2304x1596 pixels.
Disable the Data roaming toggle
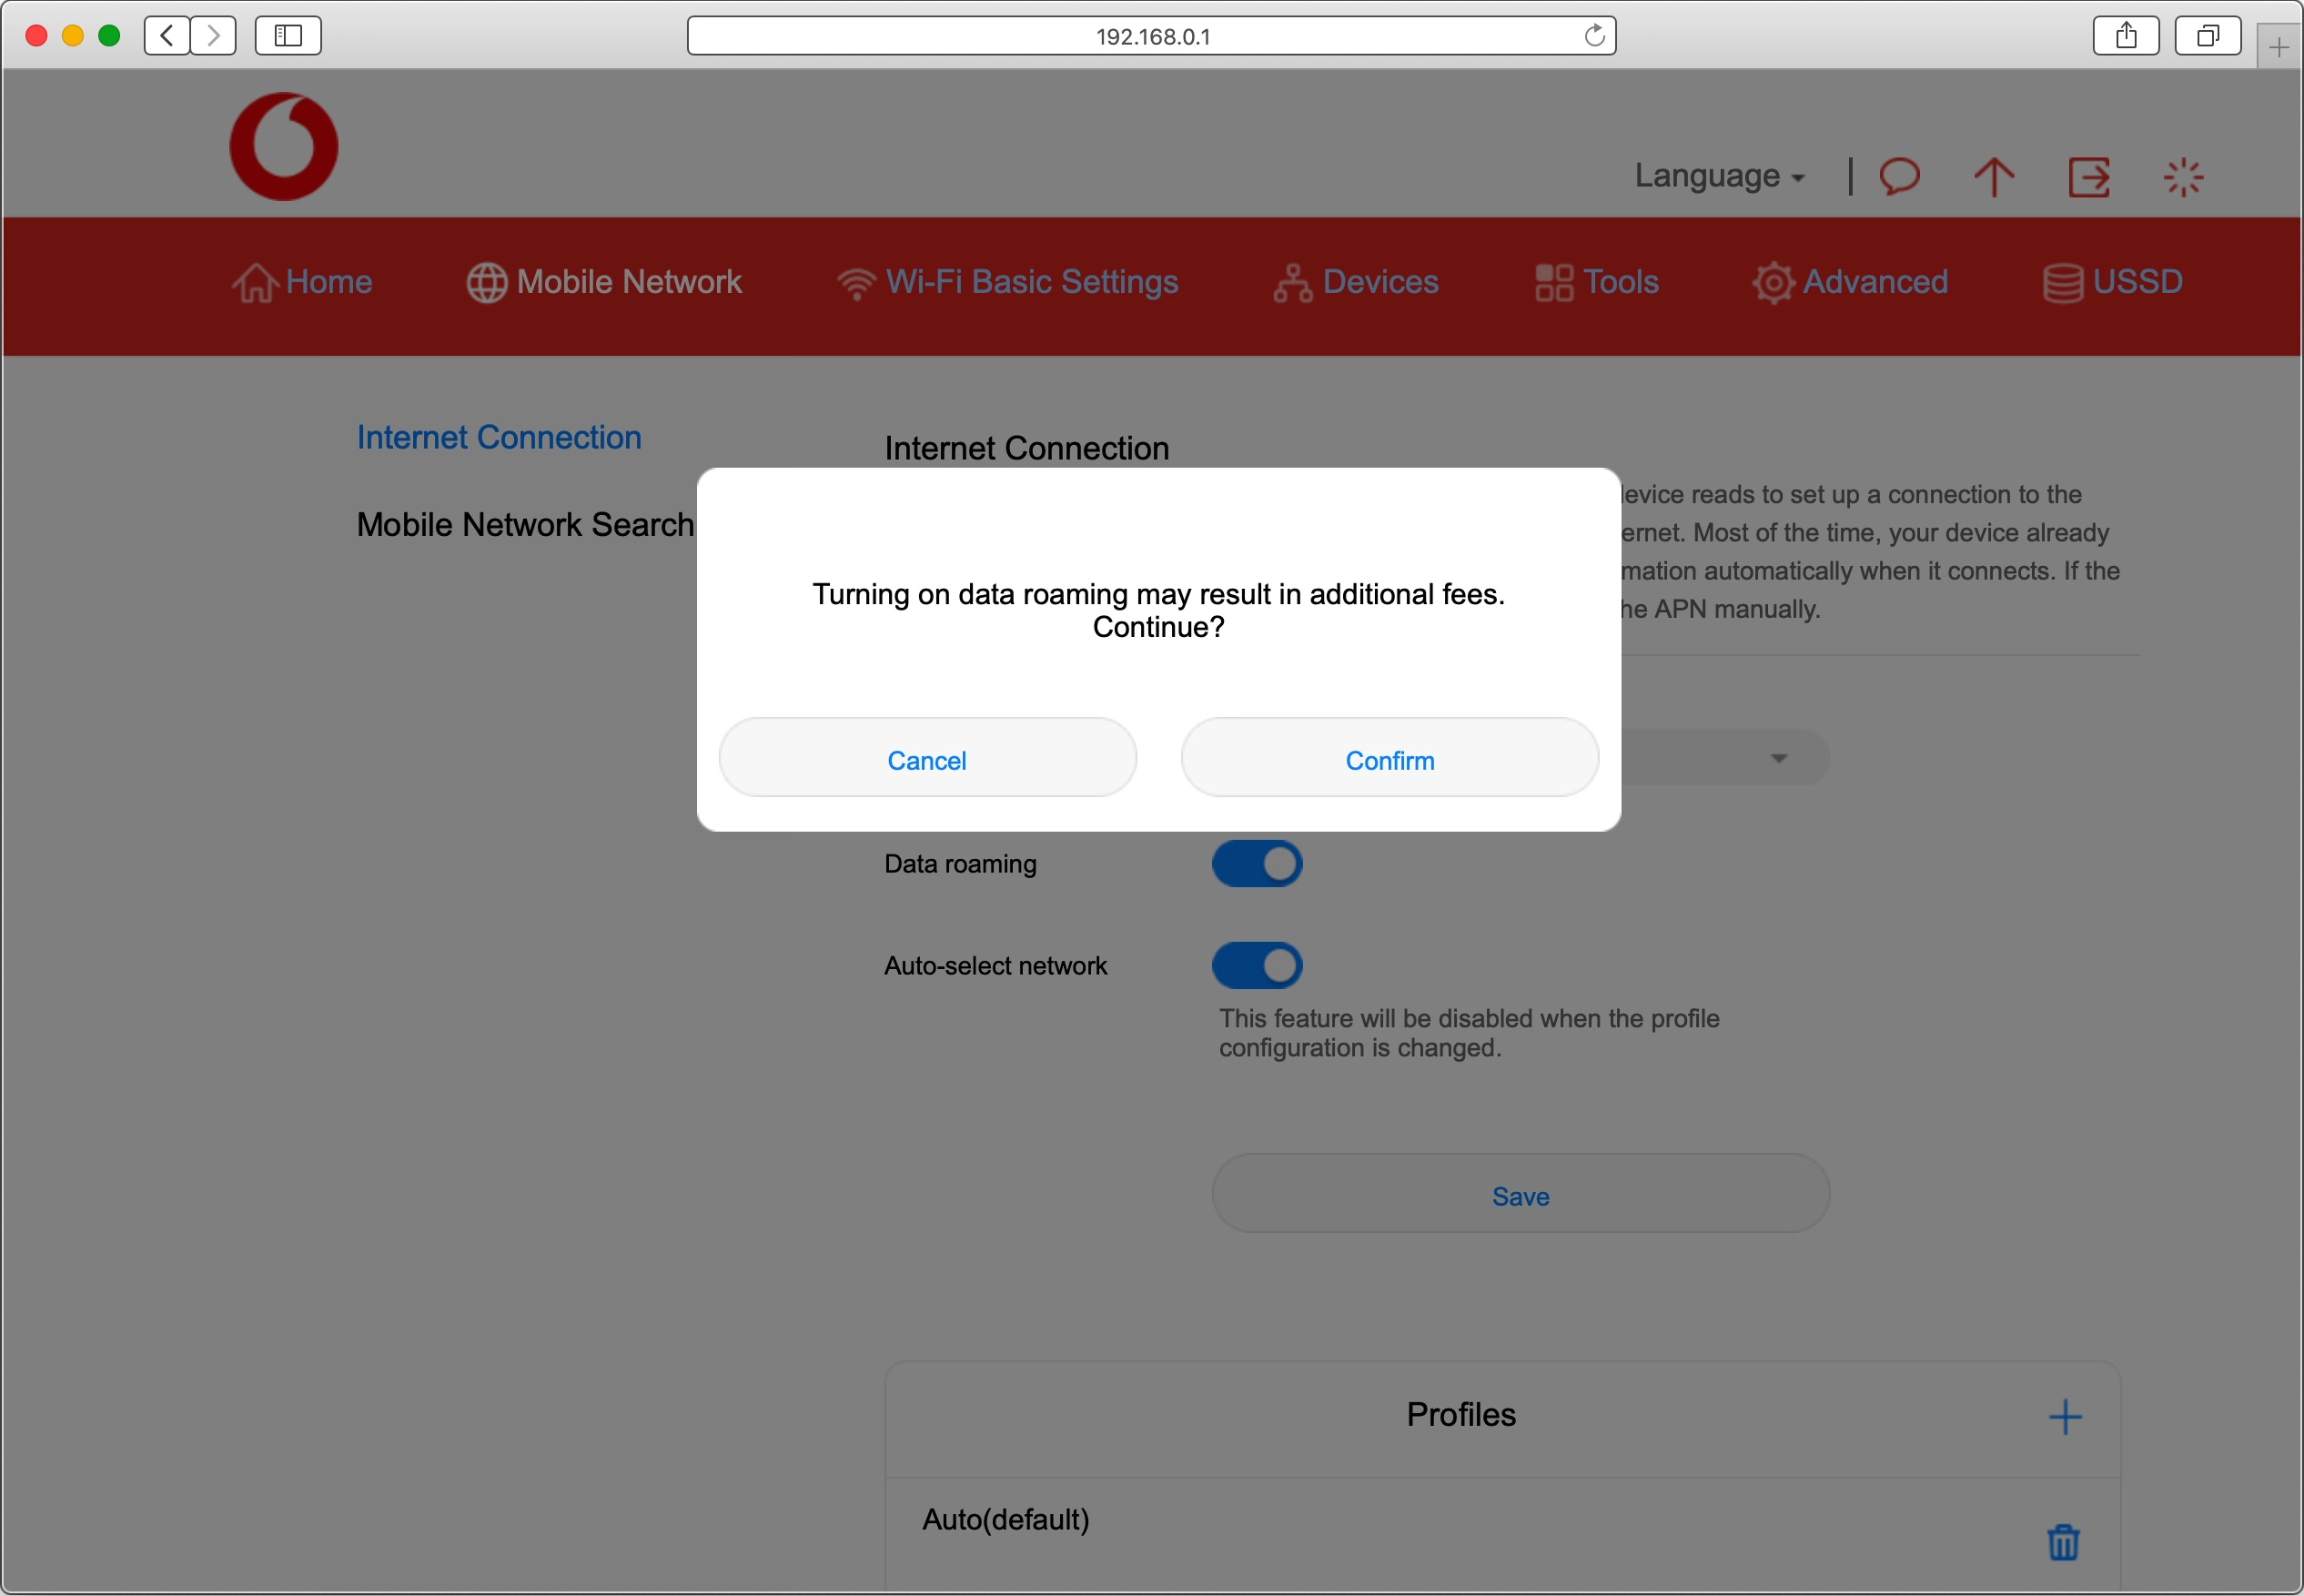tap(1256, 862)
